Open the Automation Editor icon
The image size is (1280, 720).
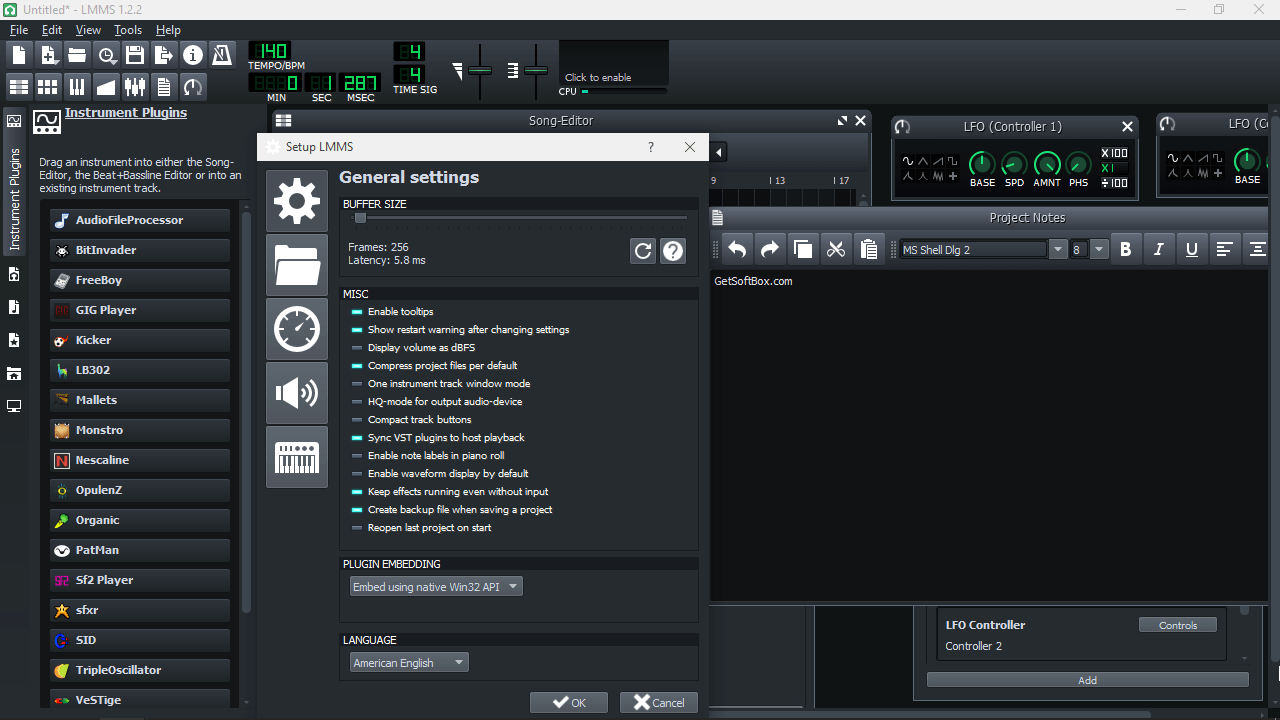pos(106,86)
